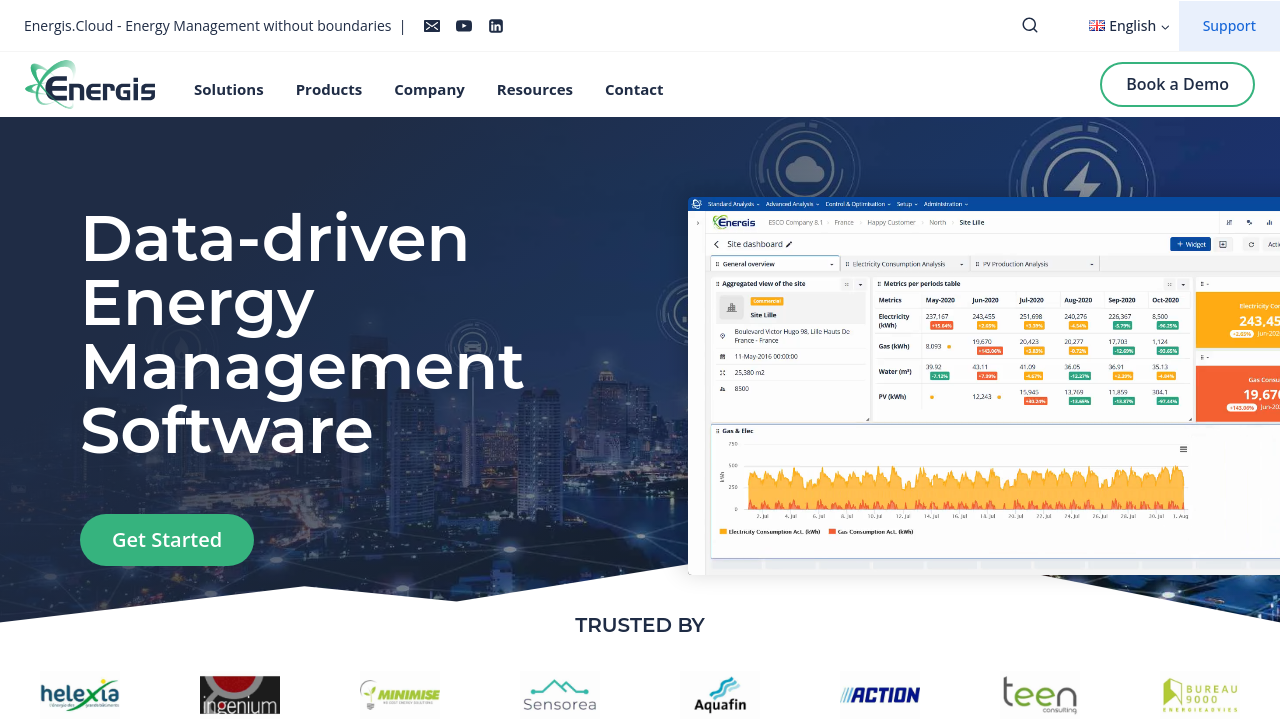
Task: Open the YouTube channel icon
Action: [x=464, y=26]
